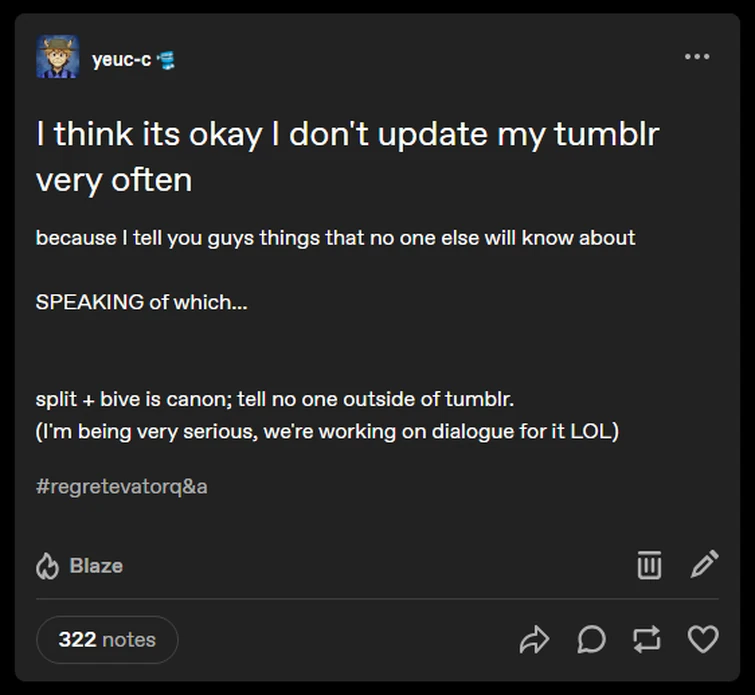Share the post via the arrow icon
This screenshot has width=755, height=695.
click(535, 639)
